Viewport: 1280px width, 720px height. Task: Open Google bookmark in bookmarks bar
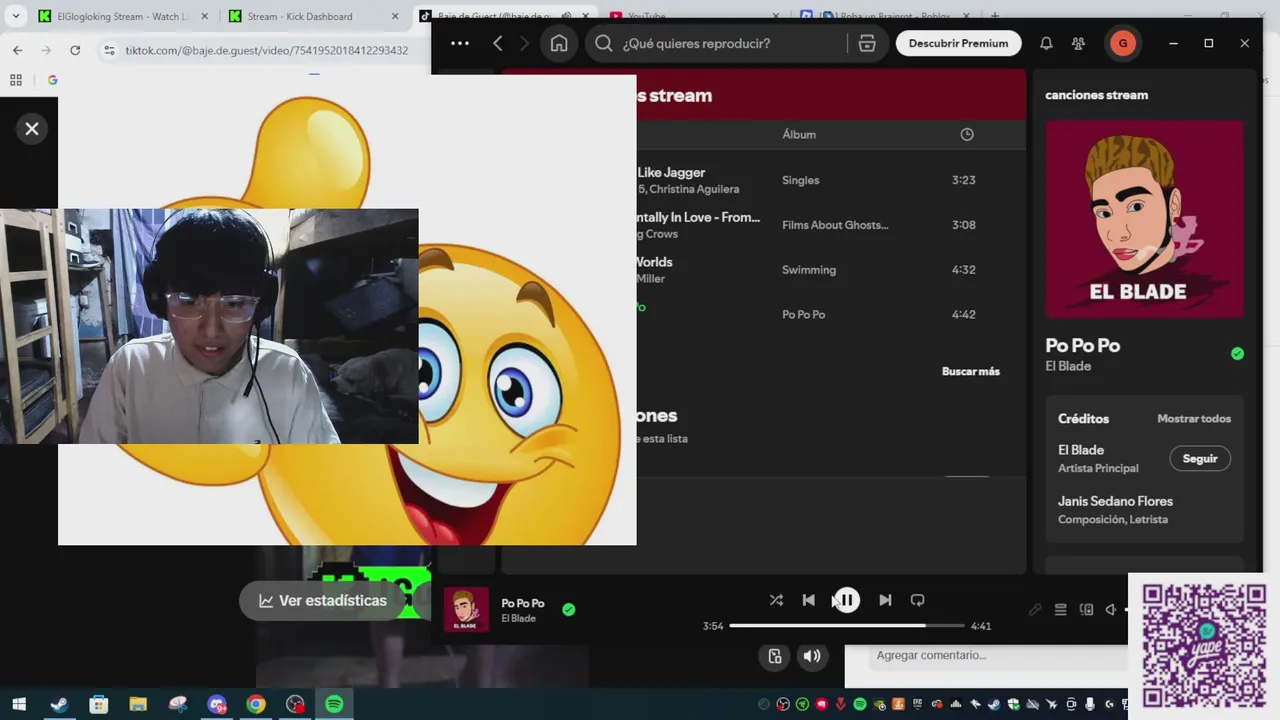pos(52,80)
